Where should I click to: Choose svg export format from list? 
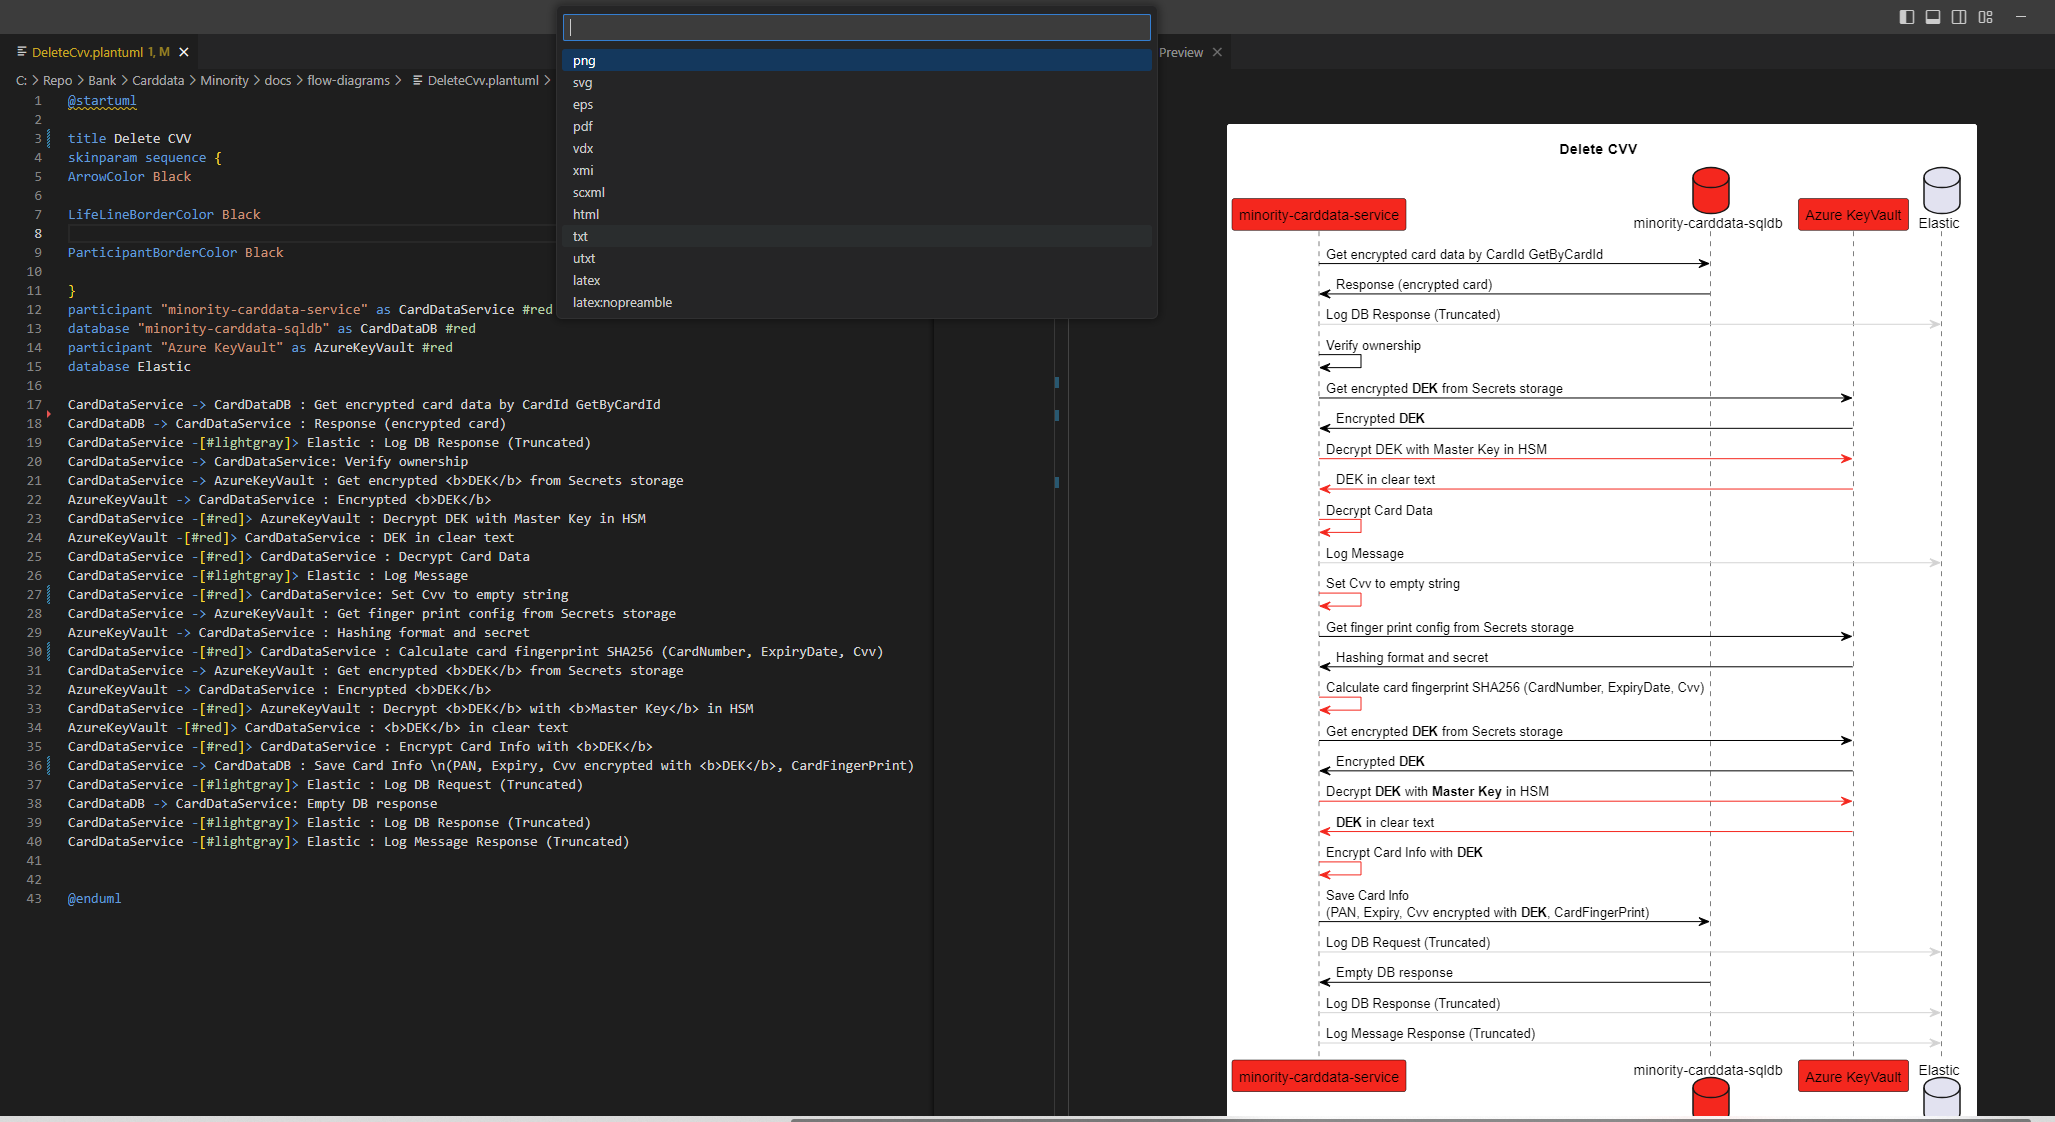(583, 83)
